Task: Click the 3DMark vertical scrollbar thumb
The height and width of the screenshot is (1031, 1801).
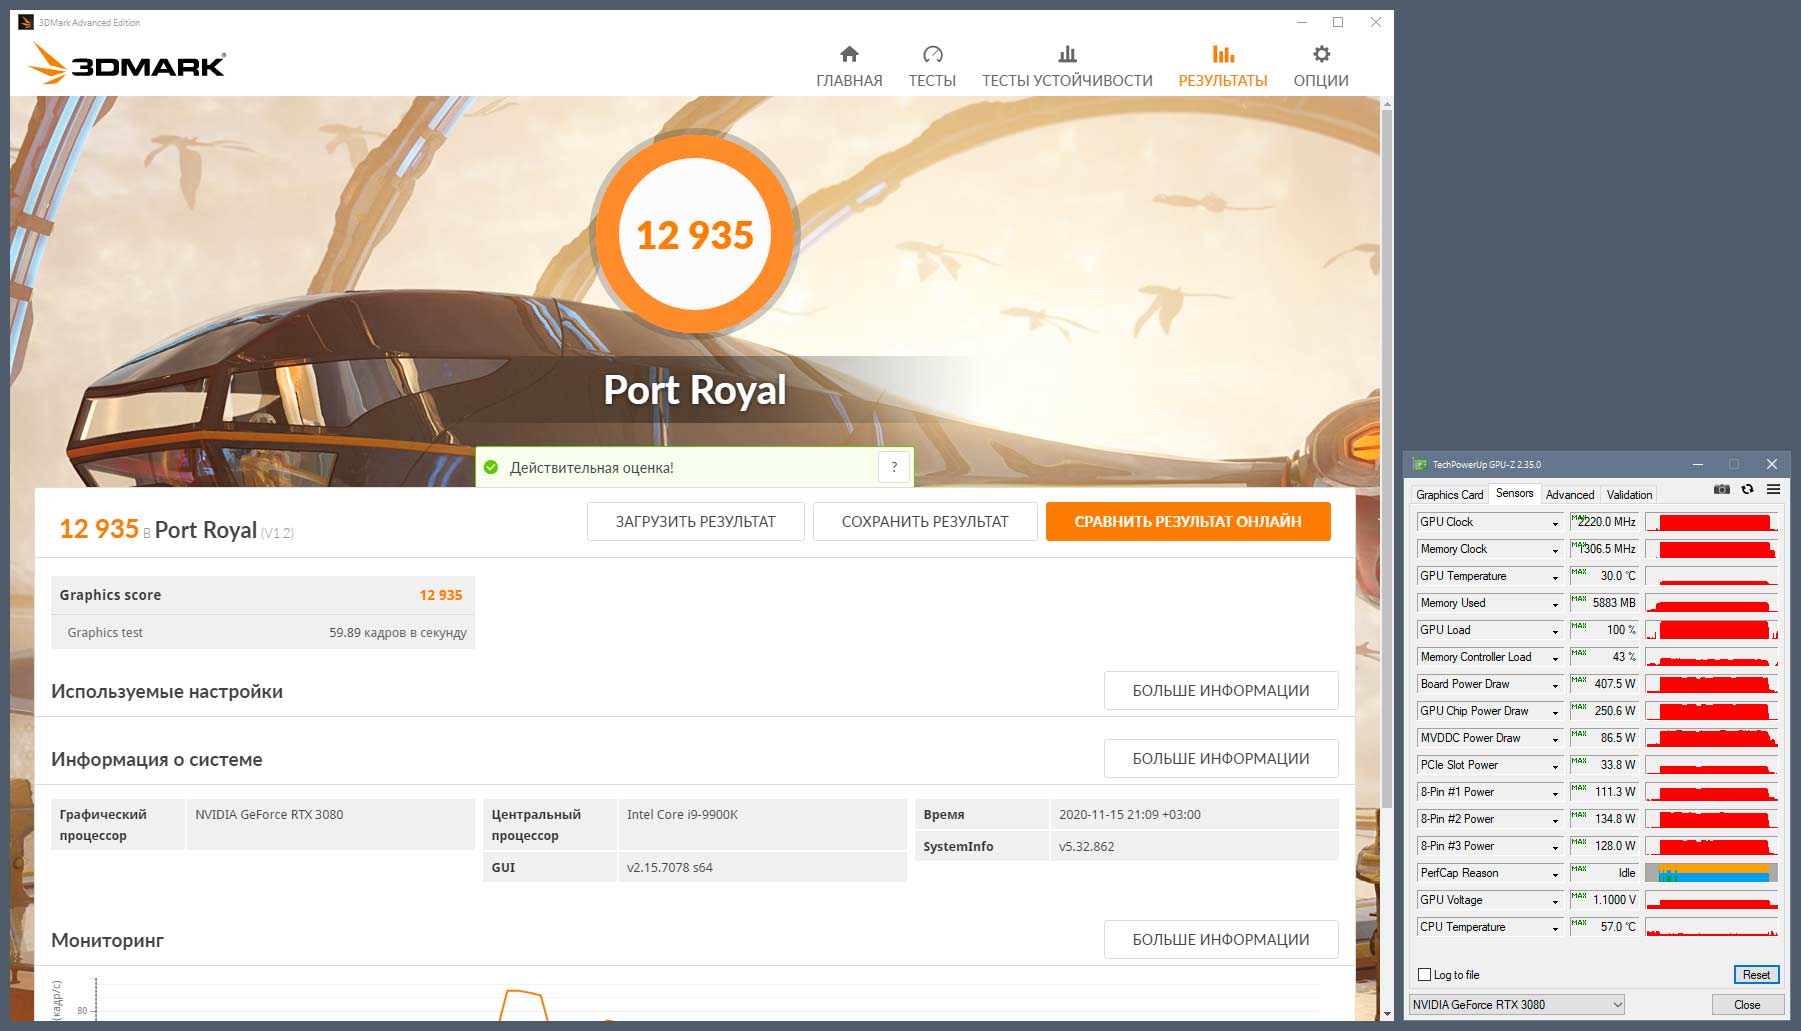Action: (1386, 458)
